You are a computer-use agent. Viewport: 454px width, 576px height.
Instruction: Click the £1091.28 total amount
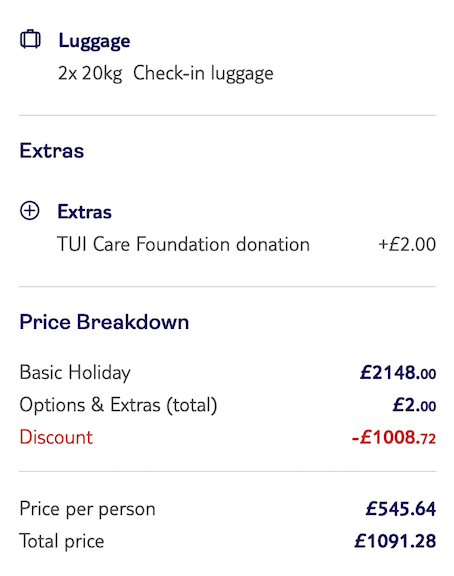pyautogui.click(x=395, y=541)
